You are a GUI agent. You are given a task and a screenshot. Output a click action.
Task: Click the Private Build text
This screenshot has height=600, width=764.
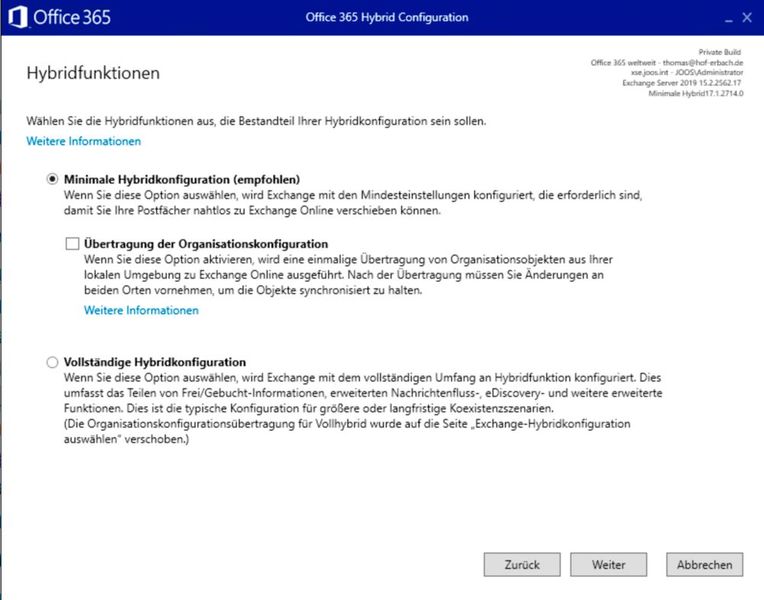[720, 52]
